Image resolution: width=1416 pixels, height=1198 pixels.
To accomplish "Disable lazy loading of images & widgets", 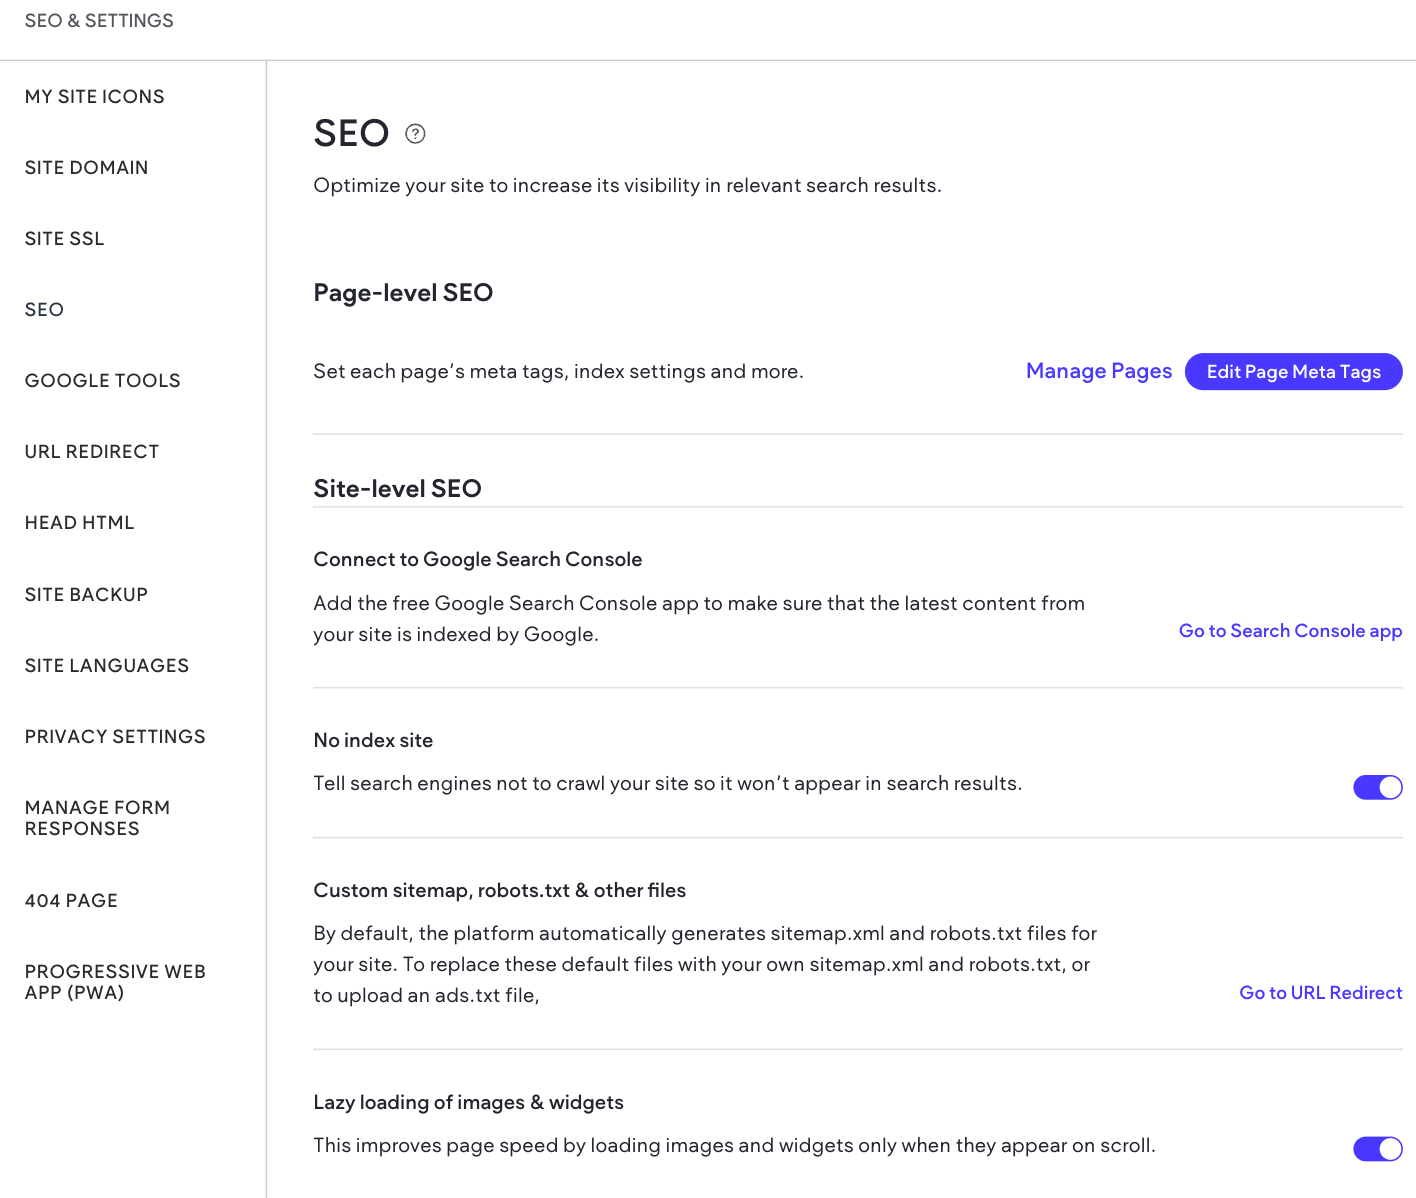I will pos(1377,1149).
